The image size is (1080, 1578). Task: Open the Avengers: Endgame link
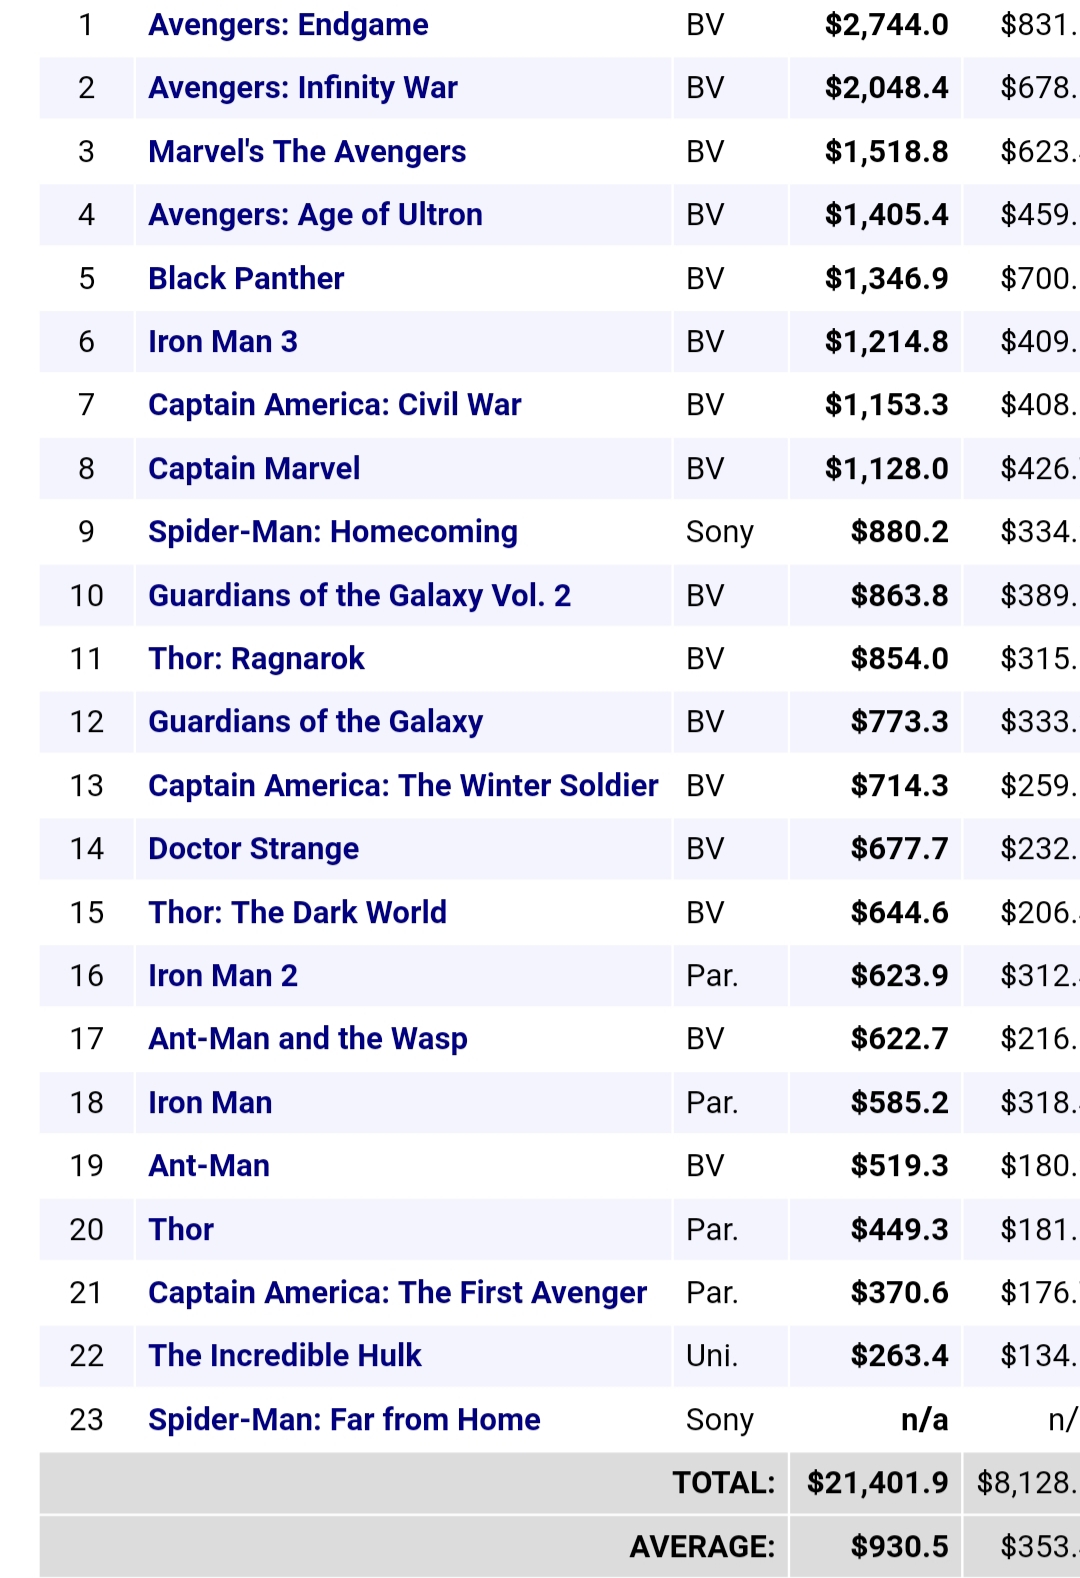tap(288, 25)
